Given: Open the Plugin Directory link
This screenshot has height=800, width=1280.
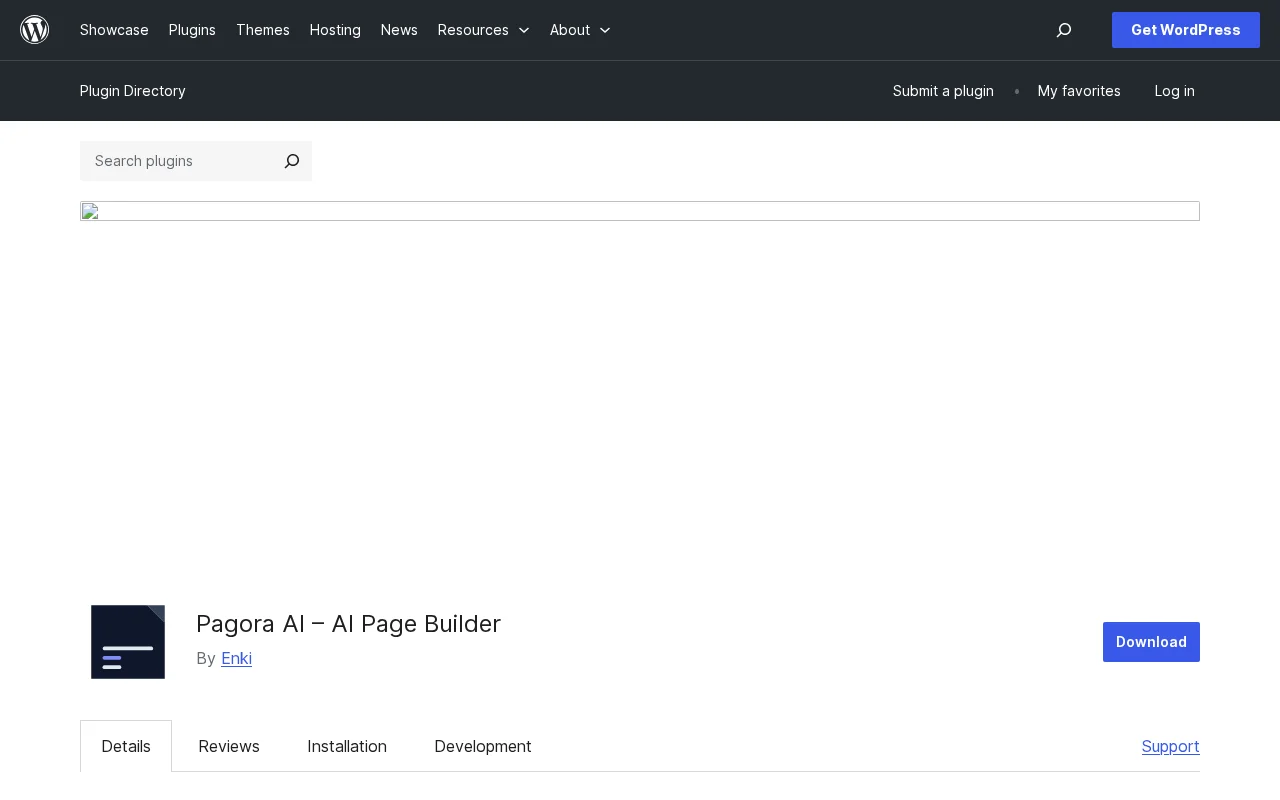Looking at the screenshot, I should [x=133, y=91].
